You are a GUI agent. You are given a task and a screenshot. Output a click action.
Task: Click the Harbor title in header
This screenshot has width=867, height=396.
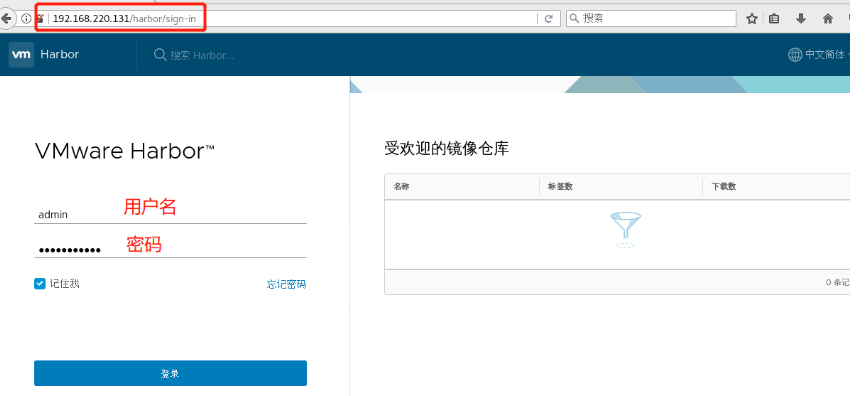pos(60,54)
